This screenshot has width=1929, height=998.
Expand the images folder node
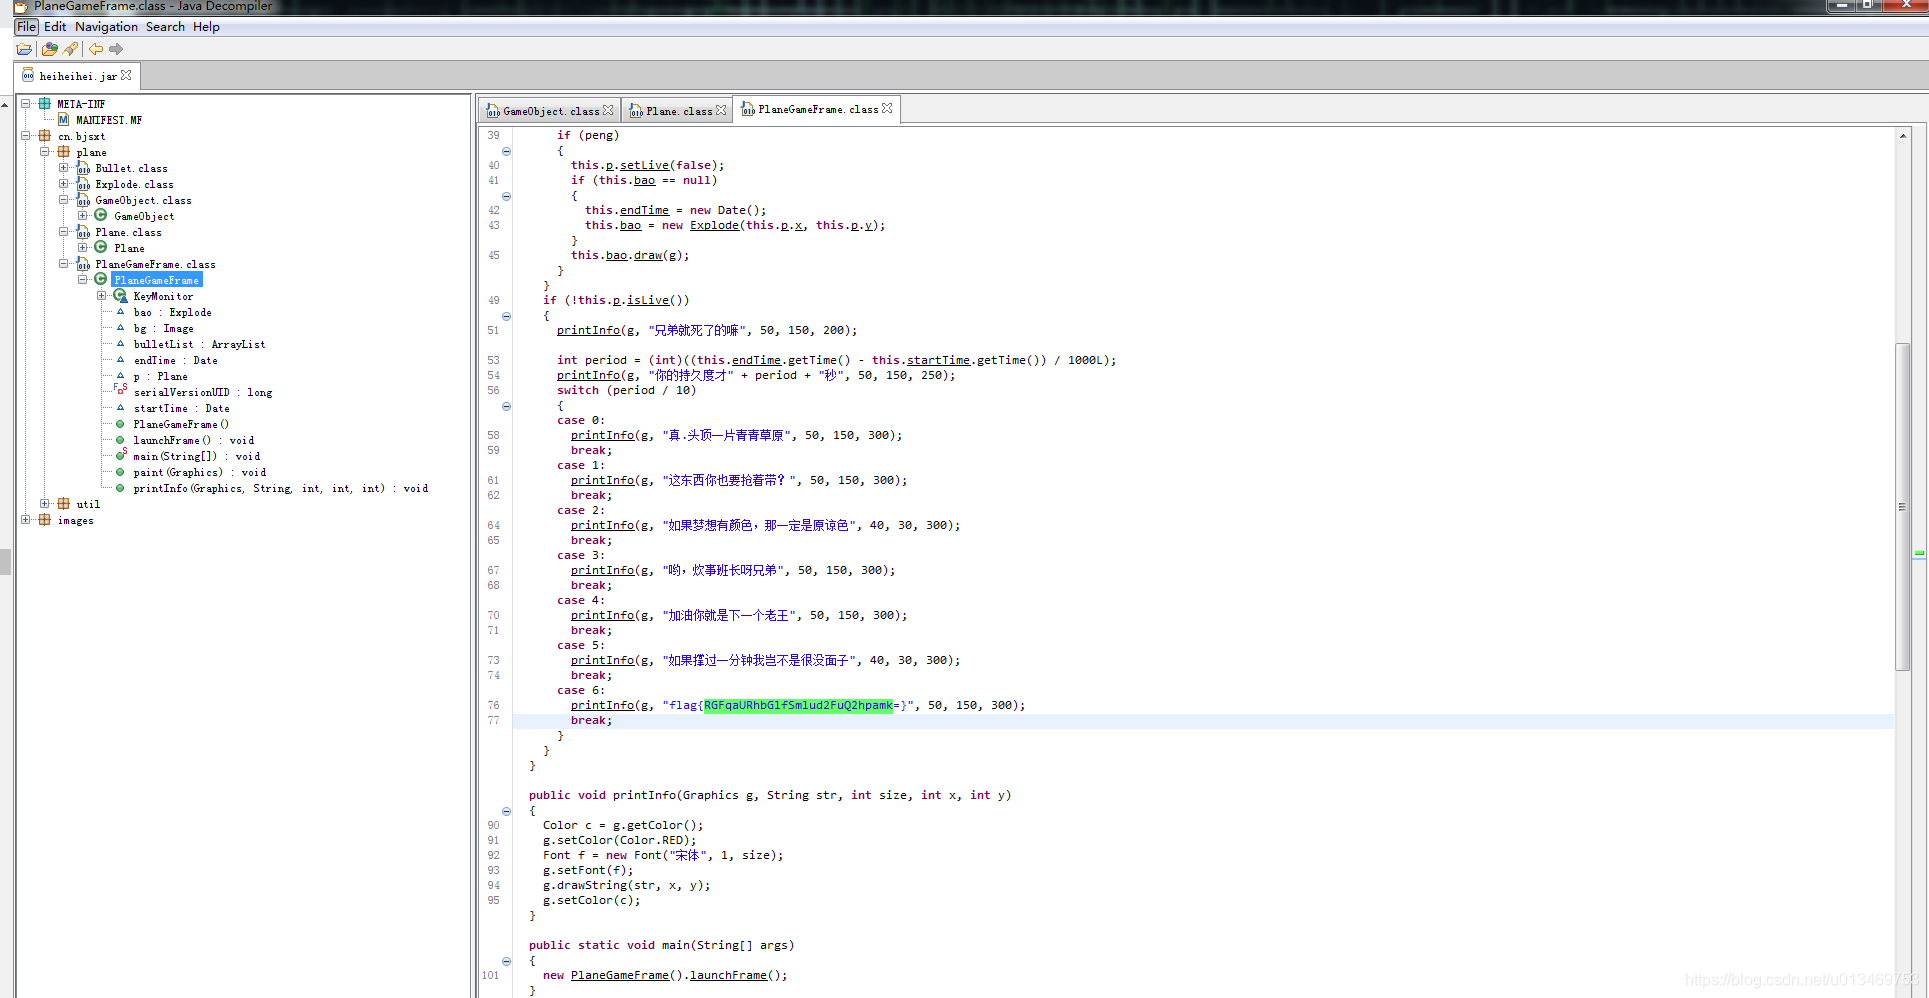(x=26, y=519)
